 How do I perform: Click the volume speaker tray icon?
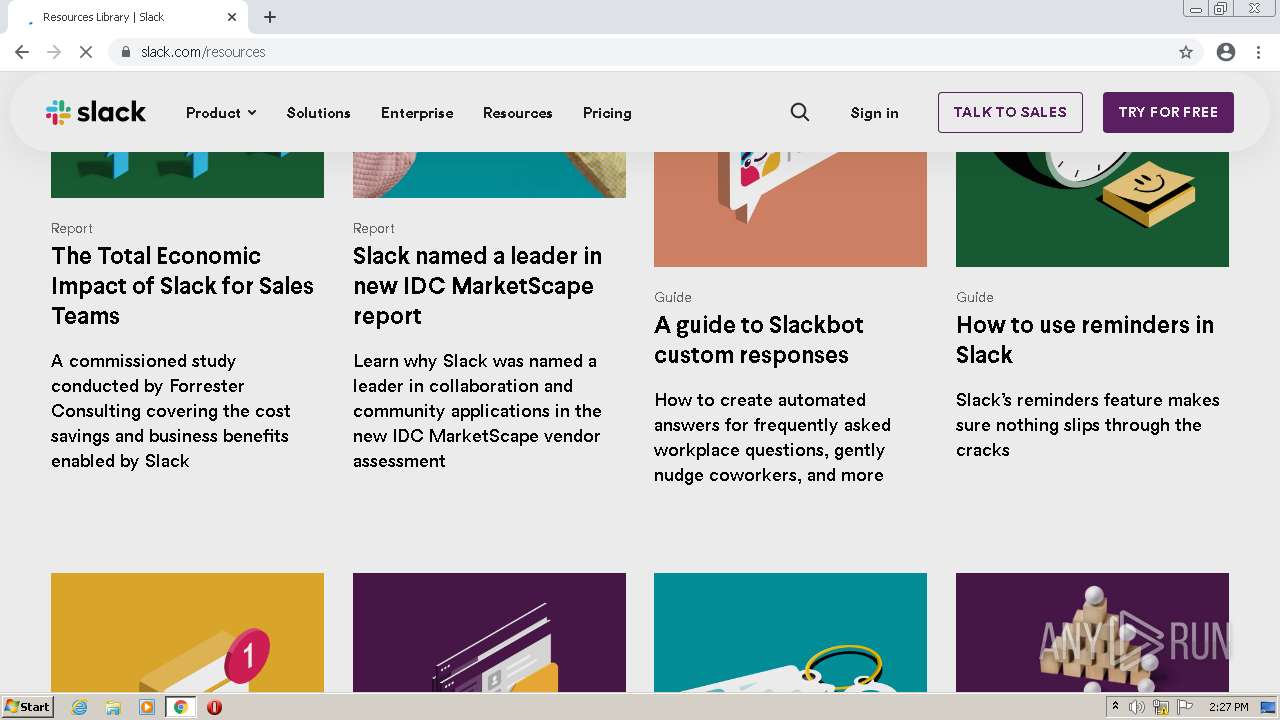click(x=1137, y=707)
